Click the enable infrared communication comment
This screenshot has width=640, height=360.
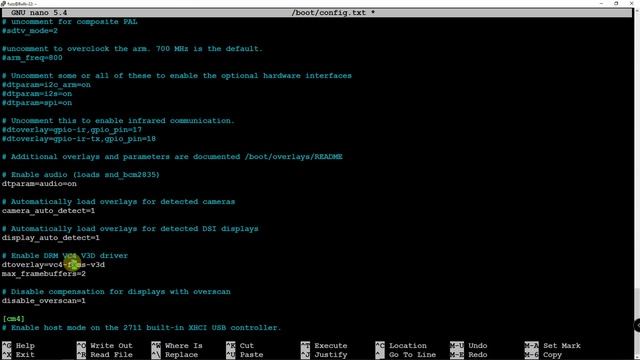[x=118, y=121]
